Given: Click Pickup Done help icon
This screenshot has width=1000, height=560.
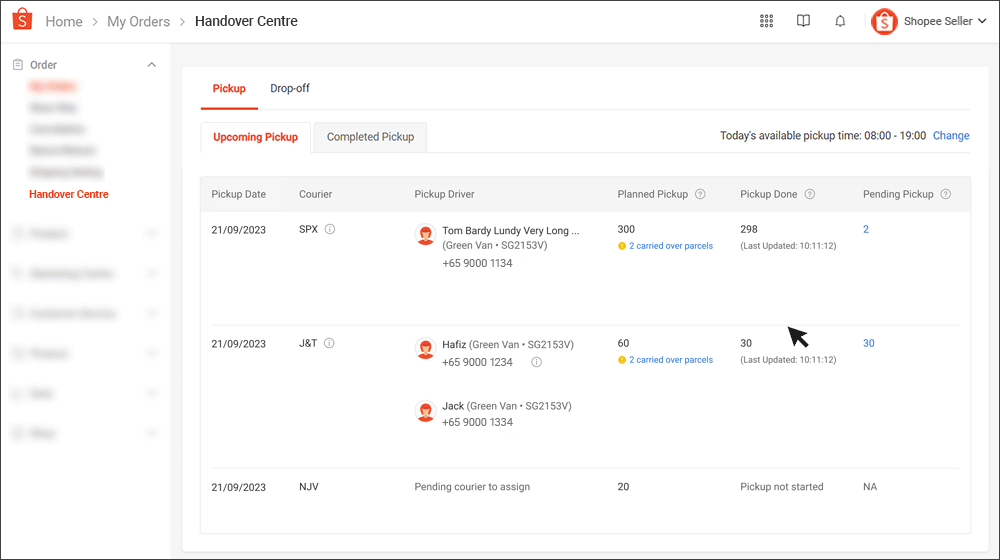Looking at the screenshot, I should coord(810,194).
